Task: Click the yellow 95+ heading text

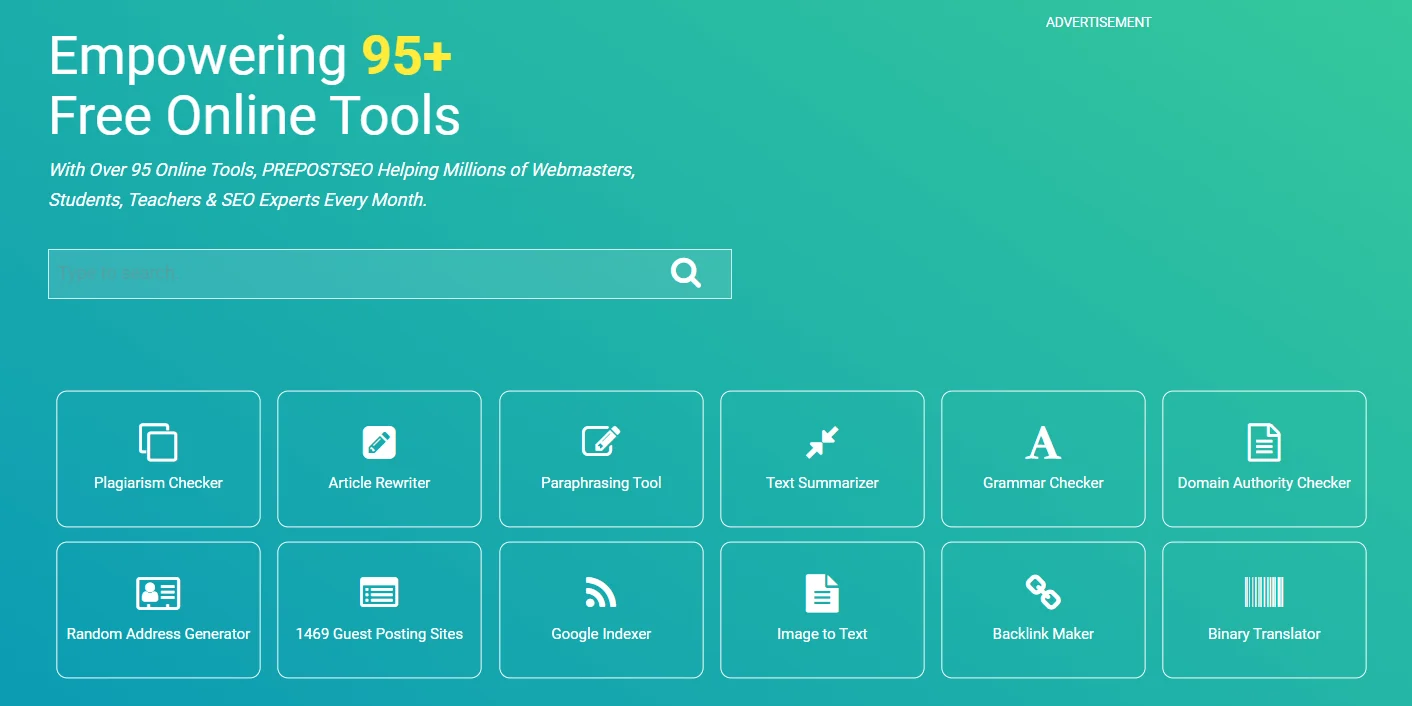Action: coord(407,56)
